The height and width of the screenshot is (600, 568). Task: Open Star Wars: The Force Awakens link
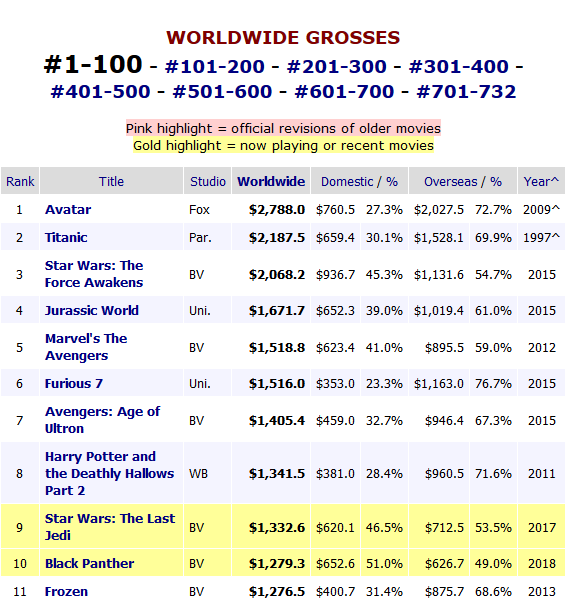[x=94, y=274]
